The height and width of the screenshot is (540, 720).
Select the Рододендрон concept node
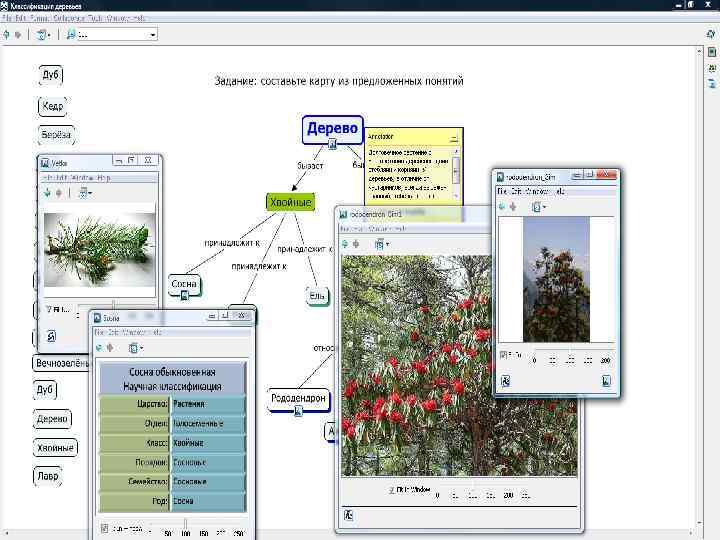298,398
